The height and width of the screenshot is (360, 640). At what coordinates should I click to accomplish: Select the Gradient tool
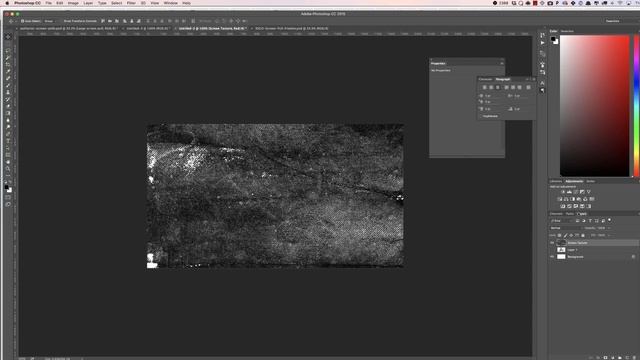click(x=8, y=113)
